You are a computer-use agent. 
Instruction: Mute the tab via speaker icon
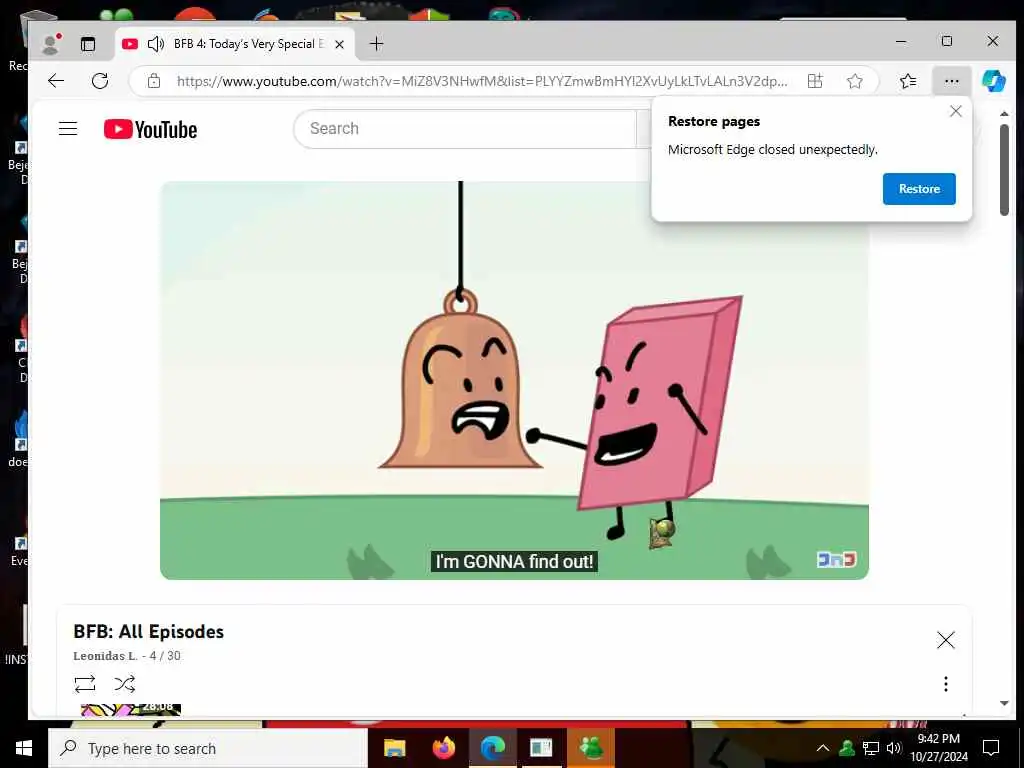click(x=155, y=44)
